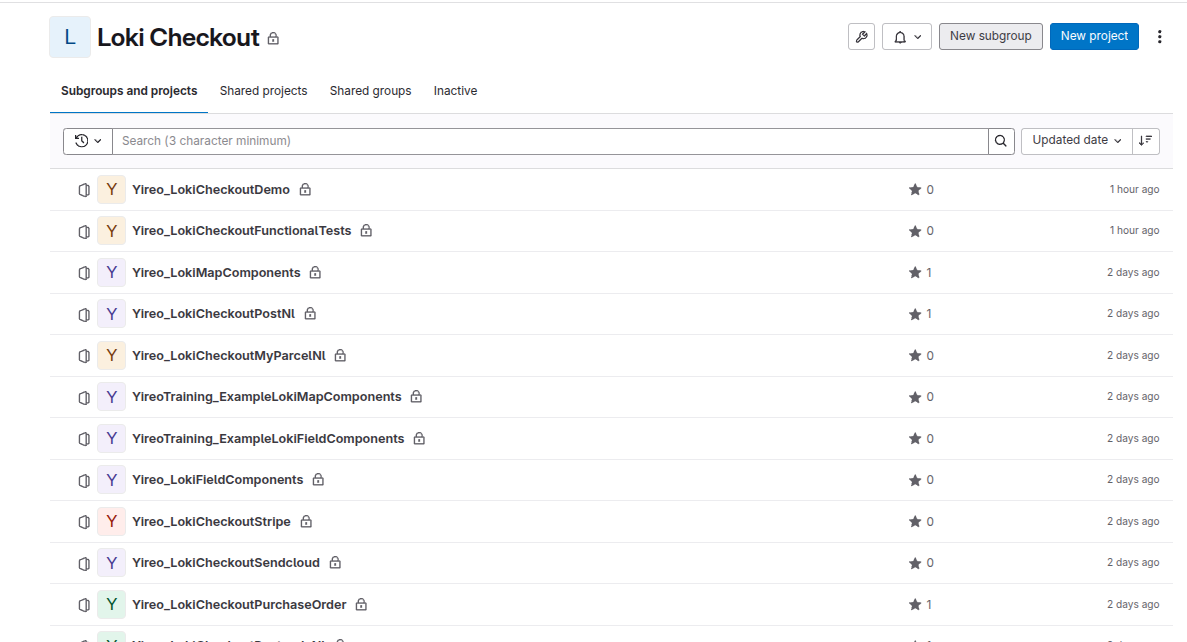Click the star icon for Yireo_LokiCheckoutDemo
1187x642 pixels.
914,190
